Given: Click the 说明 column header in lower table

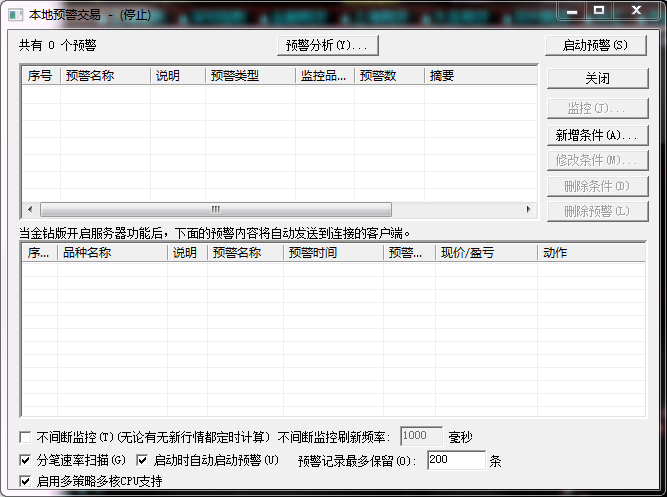Looking at the screenshot, I should click(x=188, y=253).
